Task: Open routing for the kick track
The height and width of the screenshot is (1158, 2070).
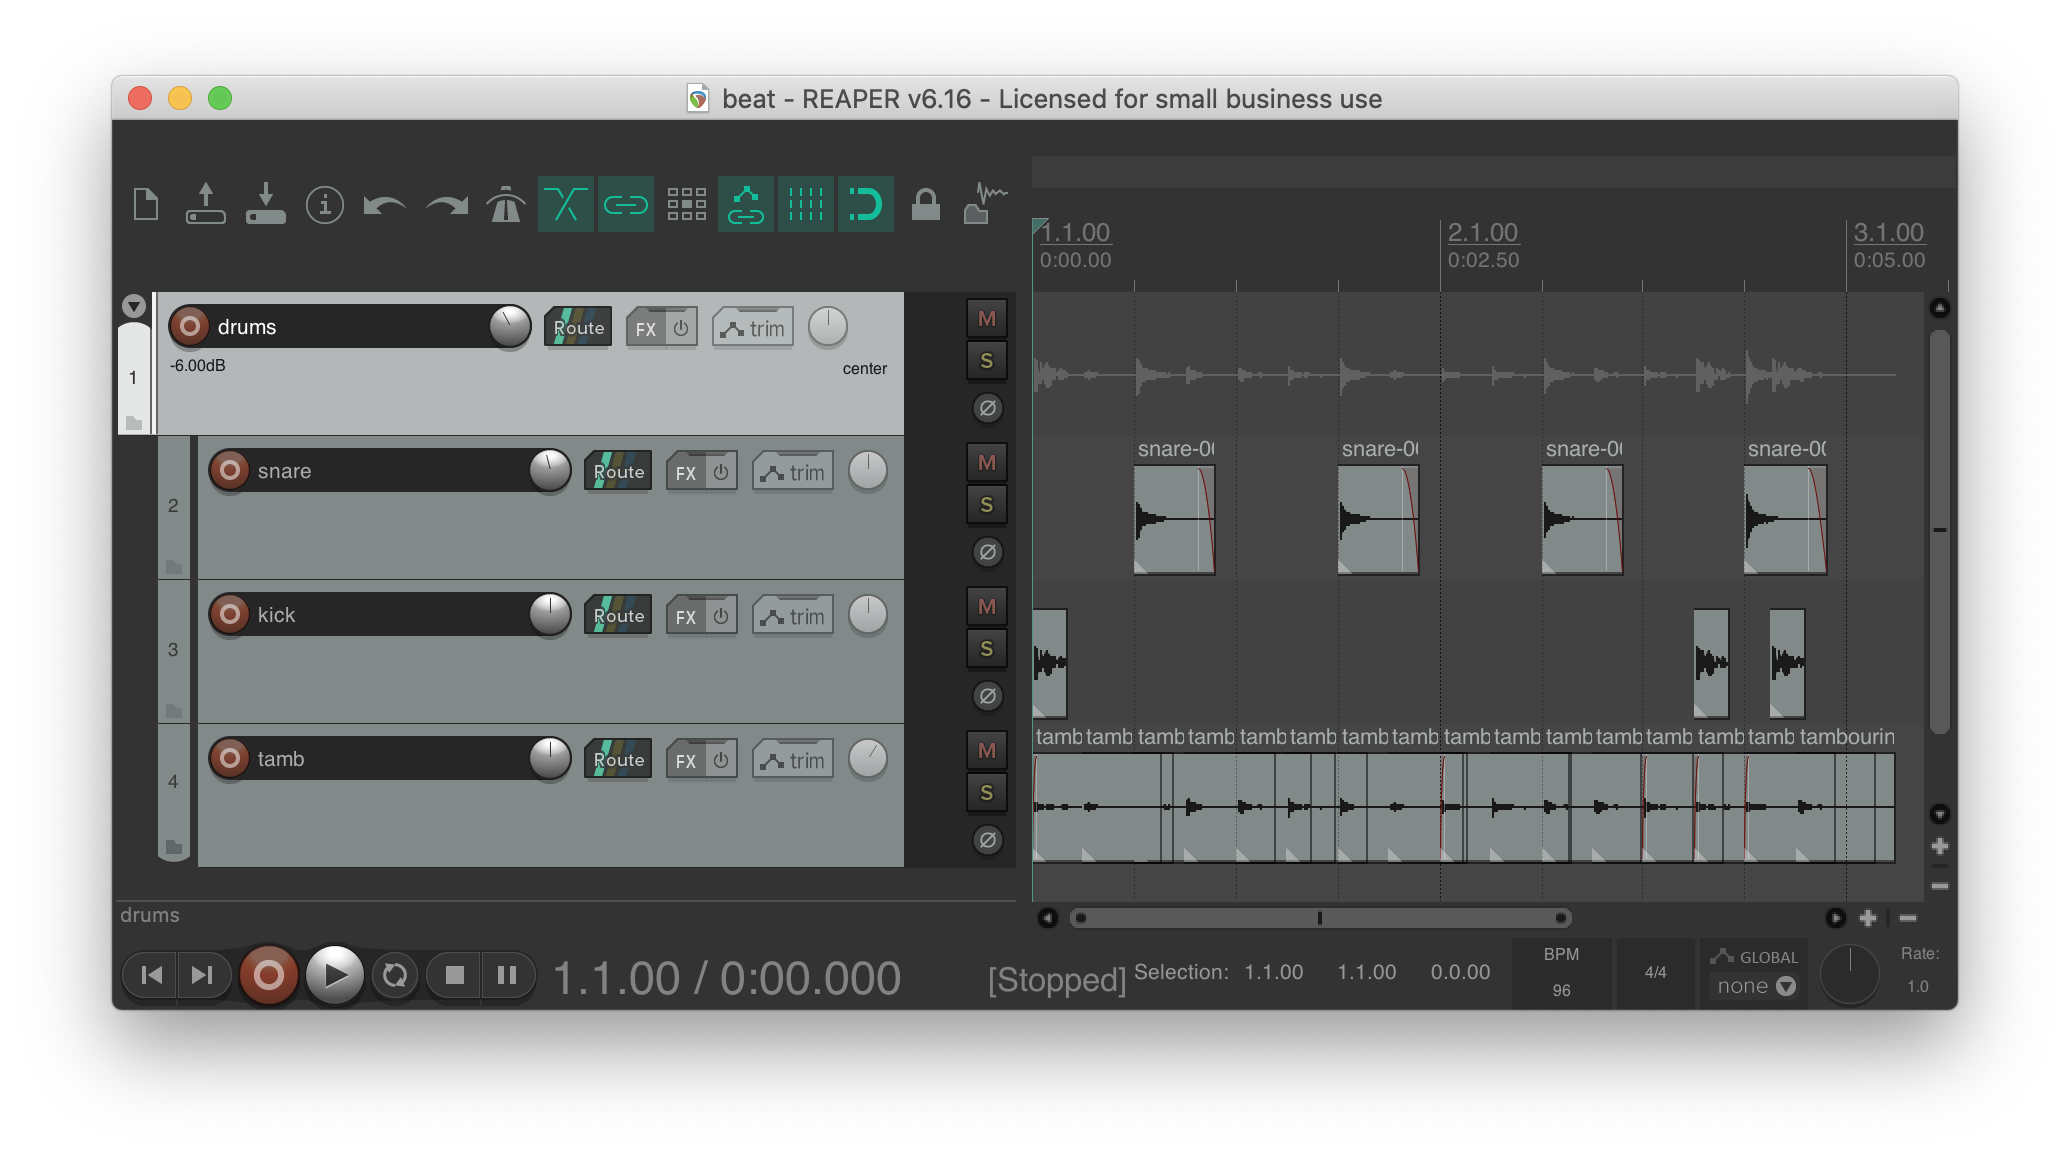Action: pos(617,615)
